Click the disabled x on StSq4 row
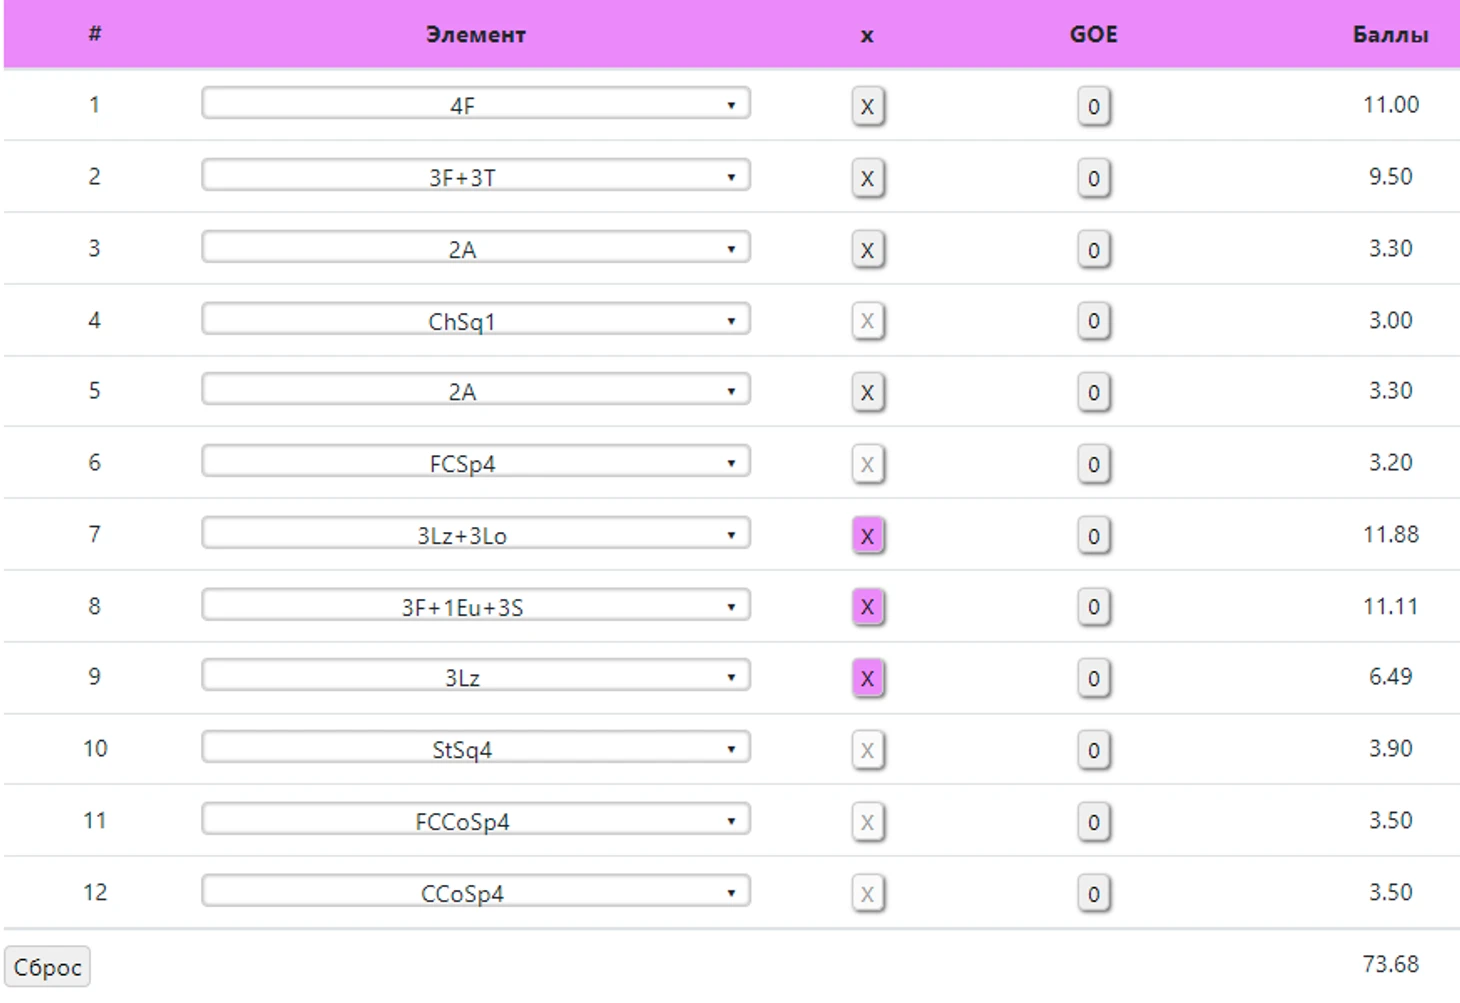Screen dimensions: 1460x1003 coord(867,750)
